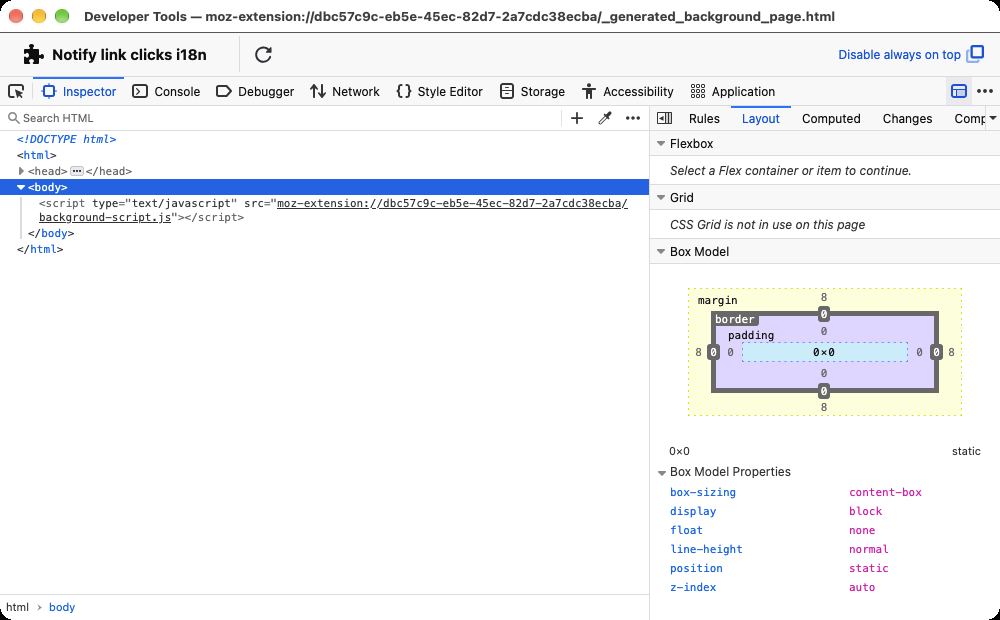Switch to the Console tab

pos(166,91)
